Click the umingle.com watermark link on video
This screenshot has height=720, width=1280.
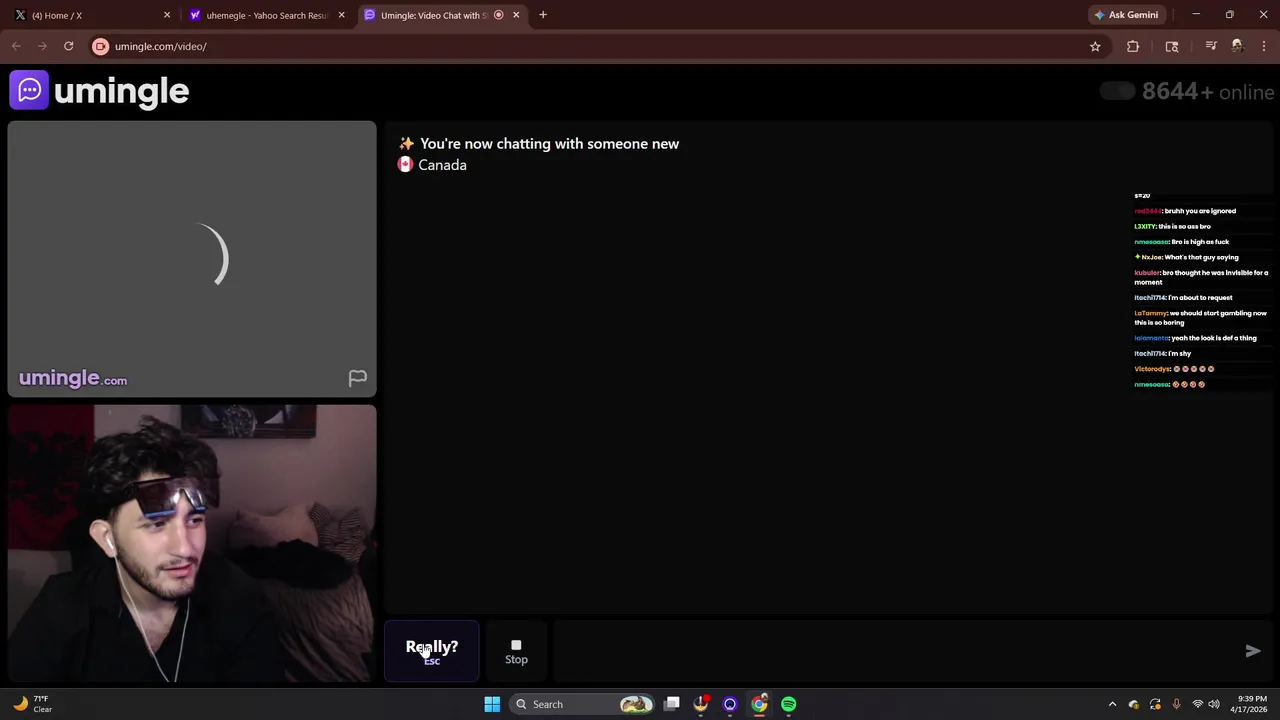click(73, 378)
